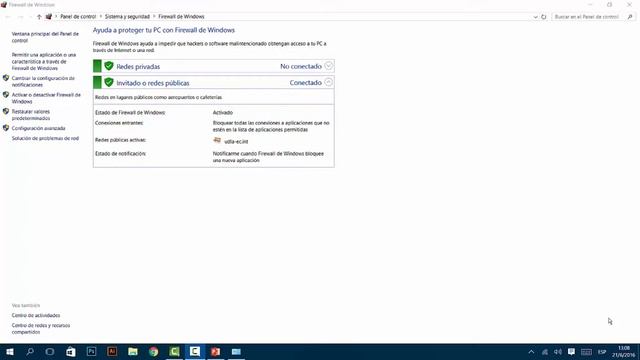This screenshot has height=360, width=640.
Task: Click shield icon beside 'Activar o desactivar Firewall'
Action: click(x=6, y=95)
